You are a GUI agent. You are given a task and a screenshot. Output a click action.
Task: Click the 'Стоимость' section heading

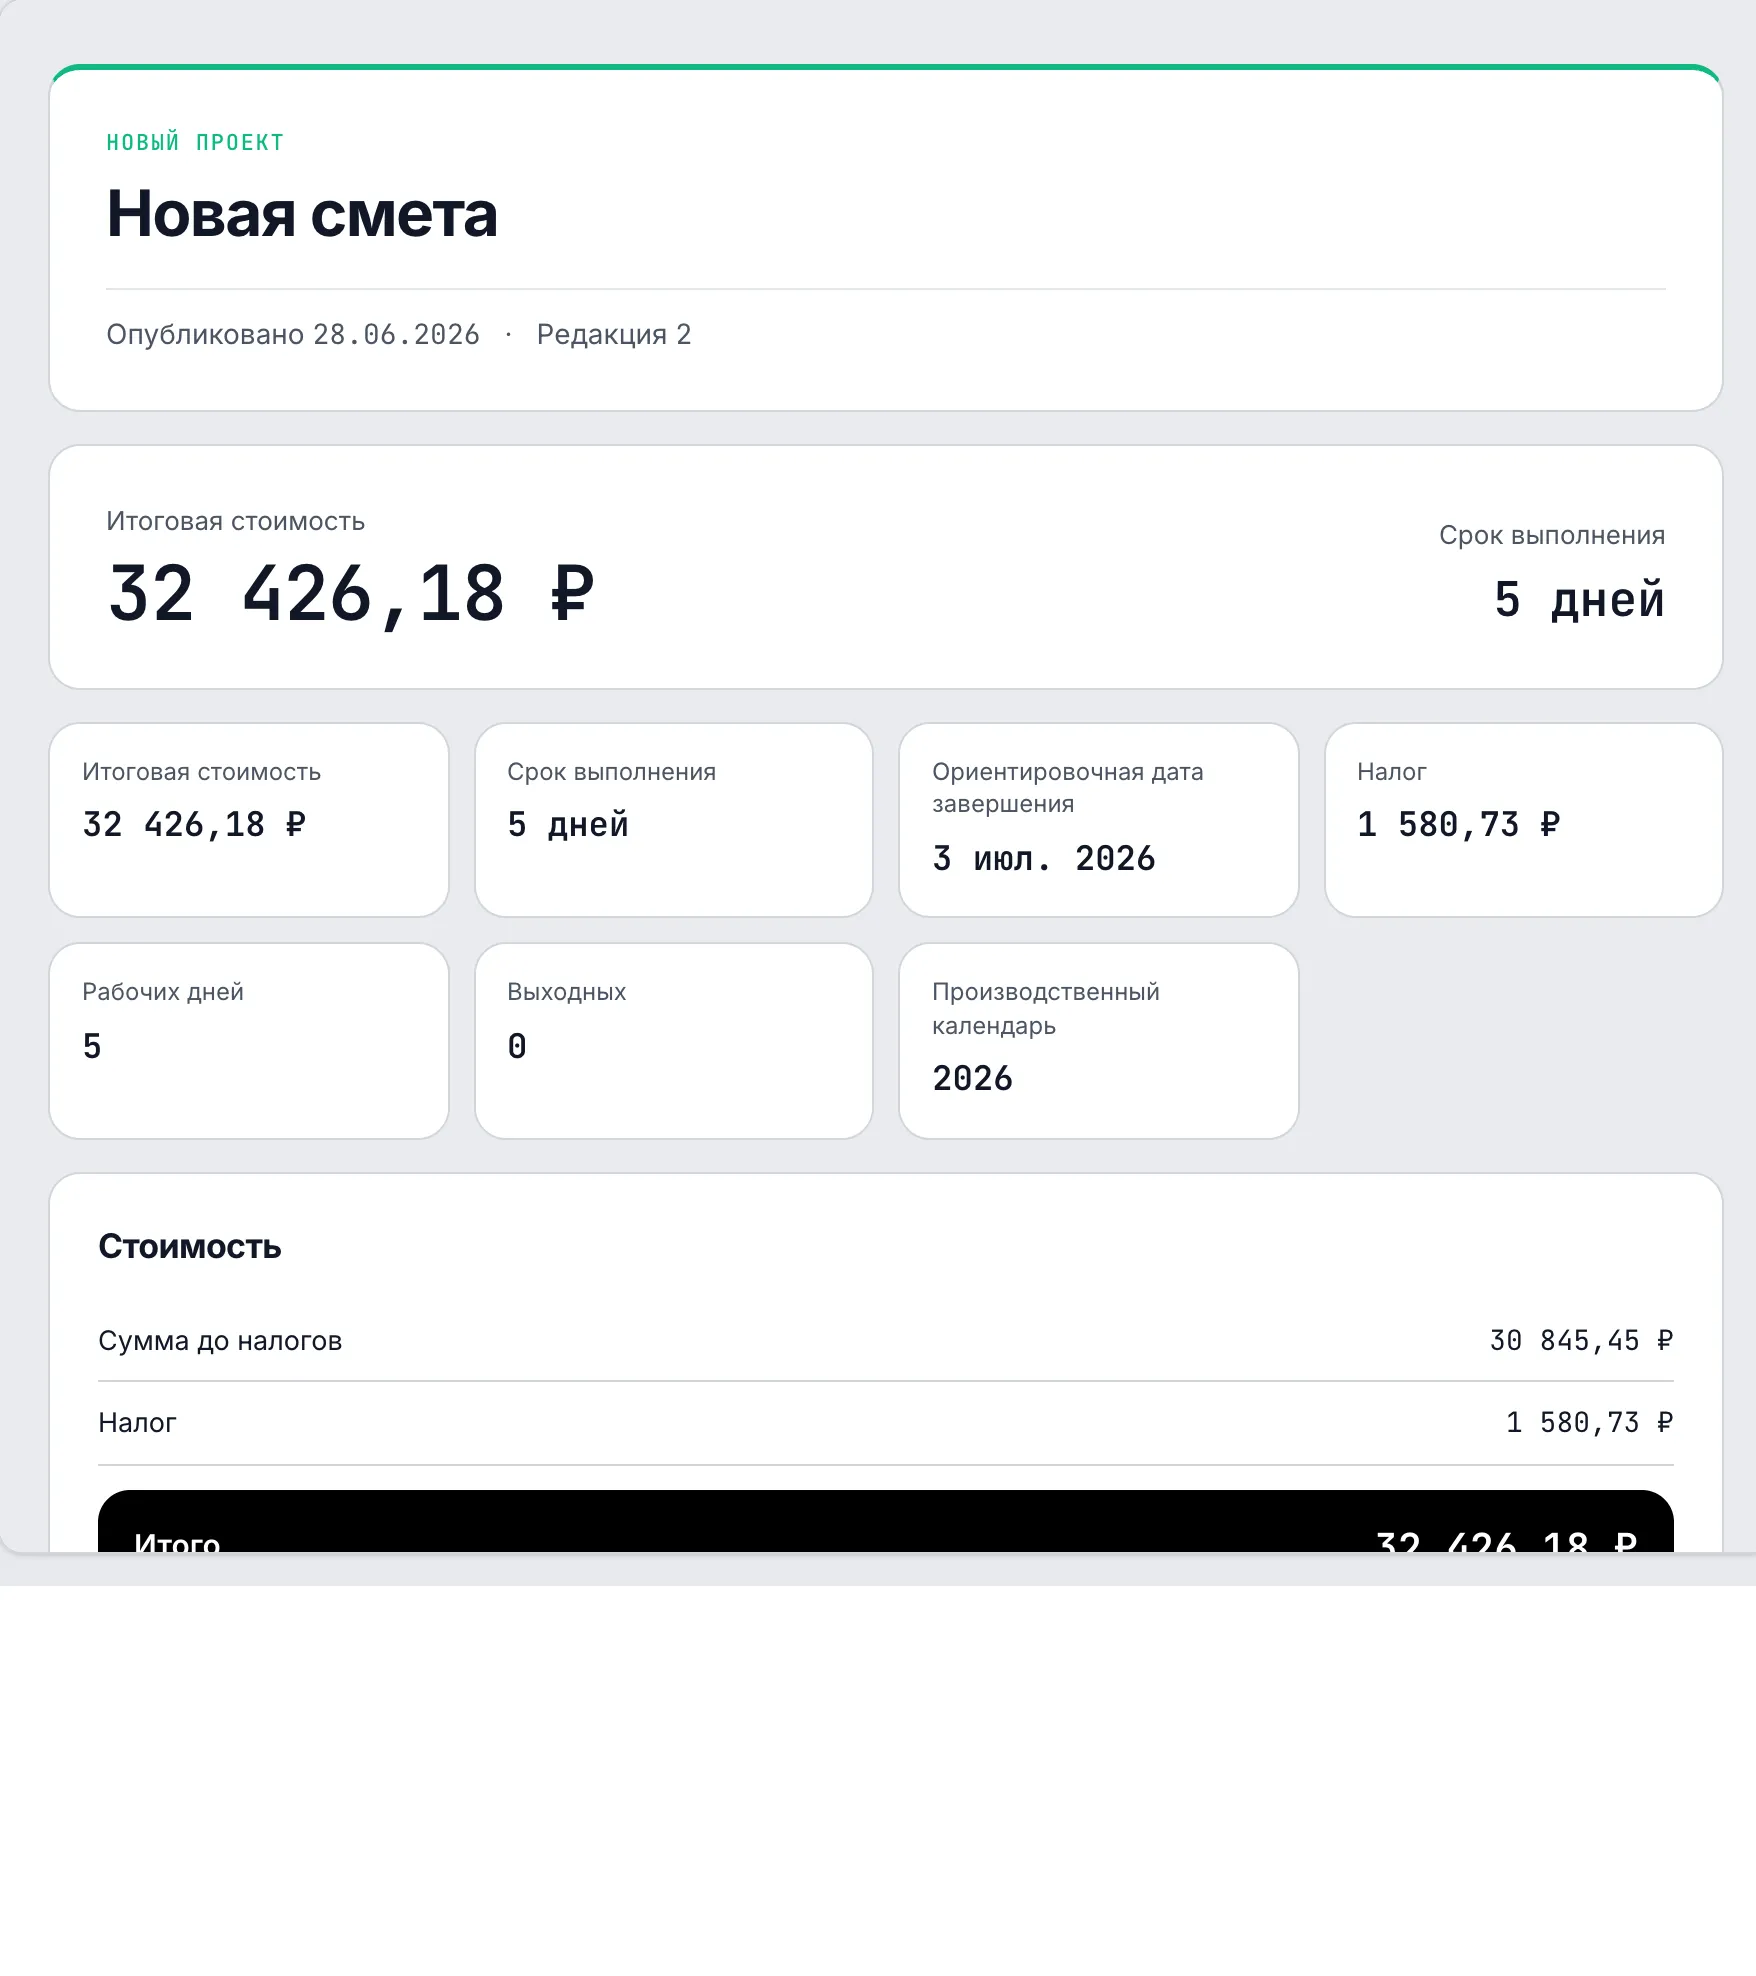coord(190,1247)
